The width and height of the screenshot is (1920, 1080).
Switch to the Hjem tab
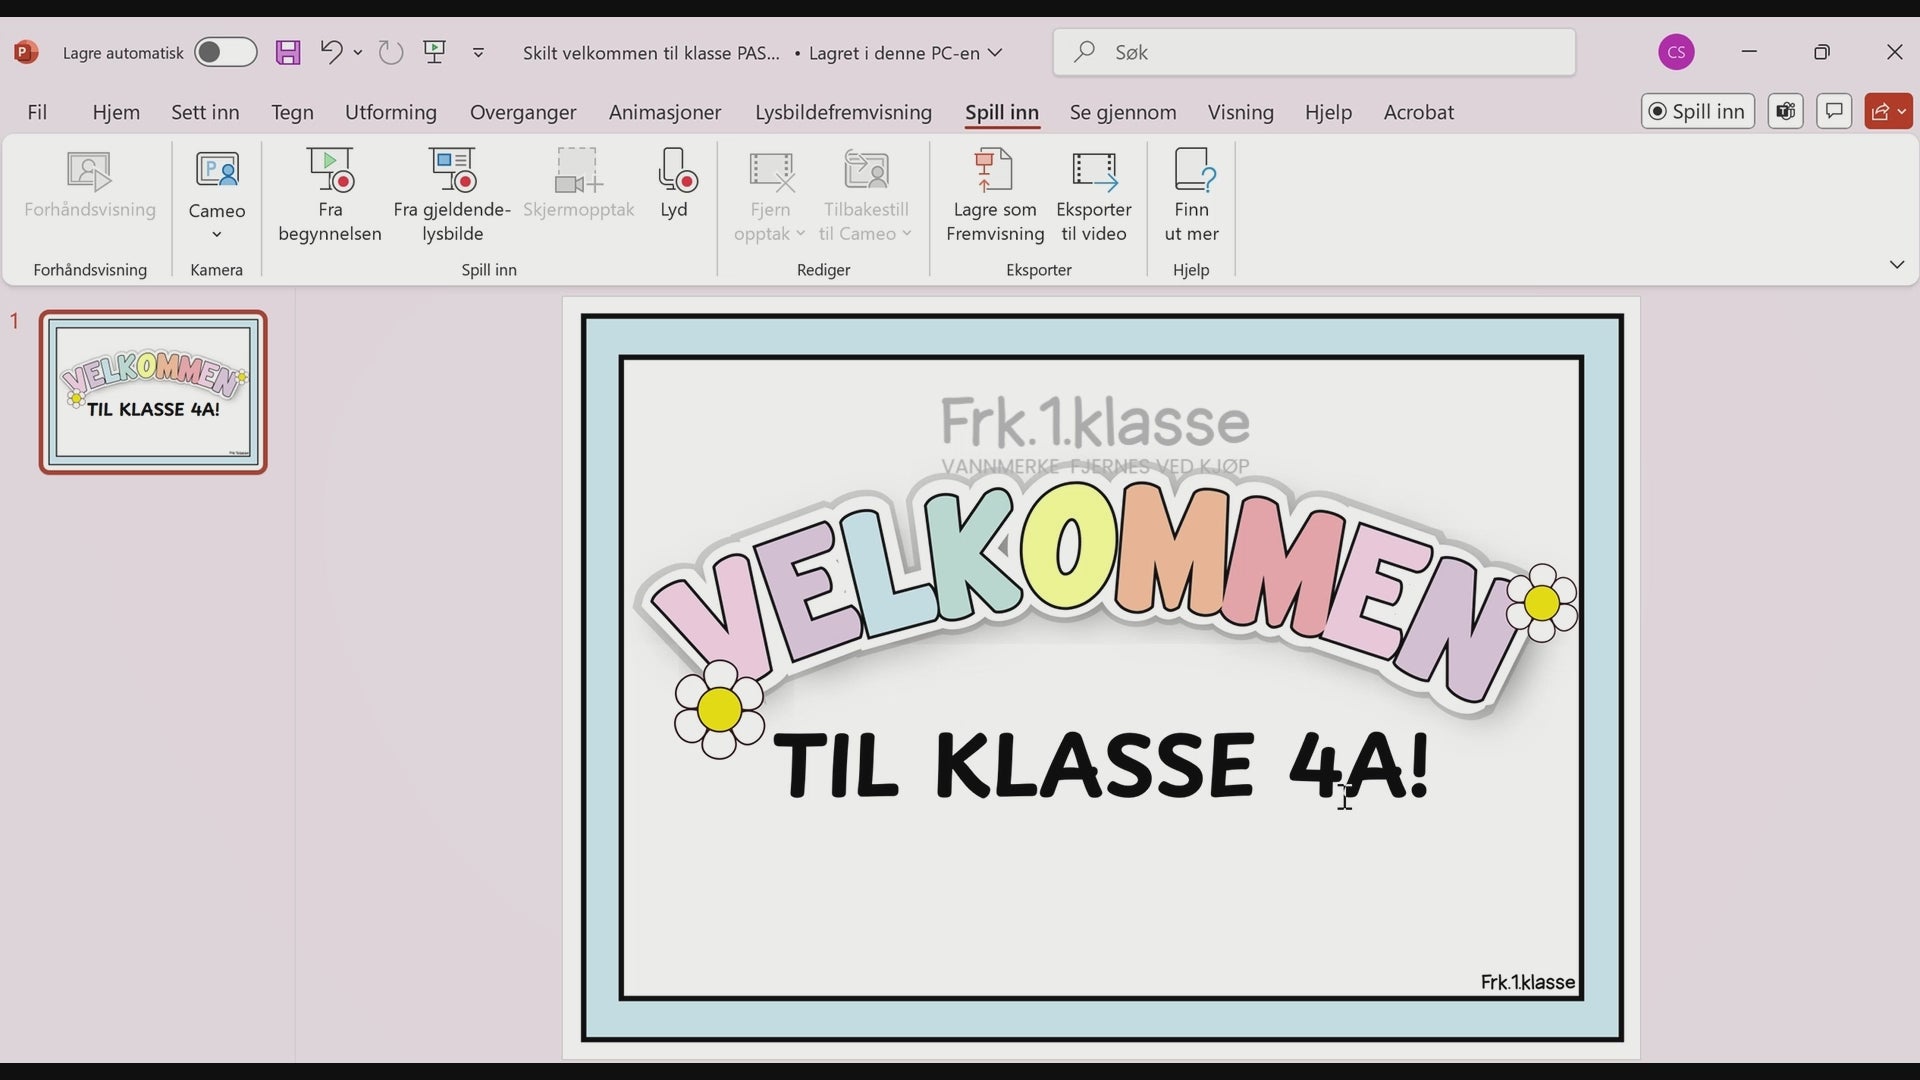(116, 112)
